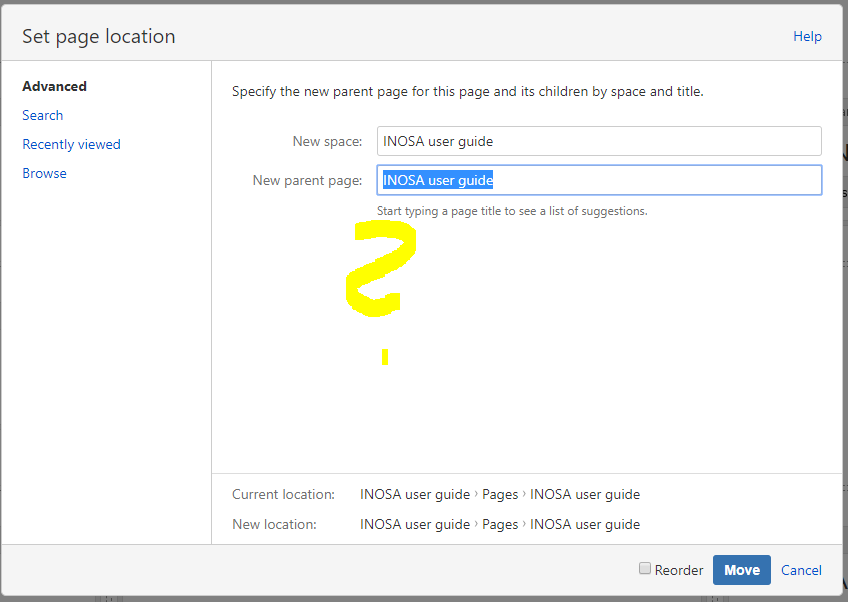Switch to the Browse tab
This screenshot has height=602, width=848.
click(x=44, y=174)
